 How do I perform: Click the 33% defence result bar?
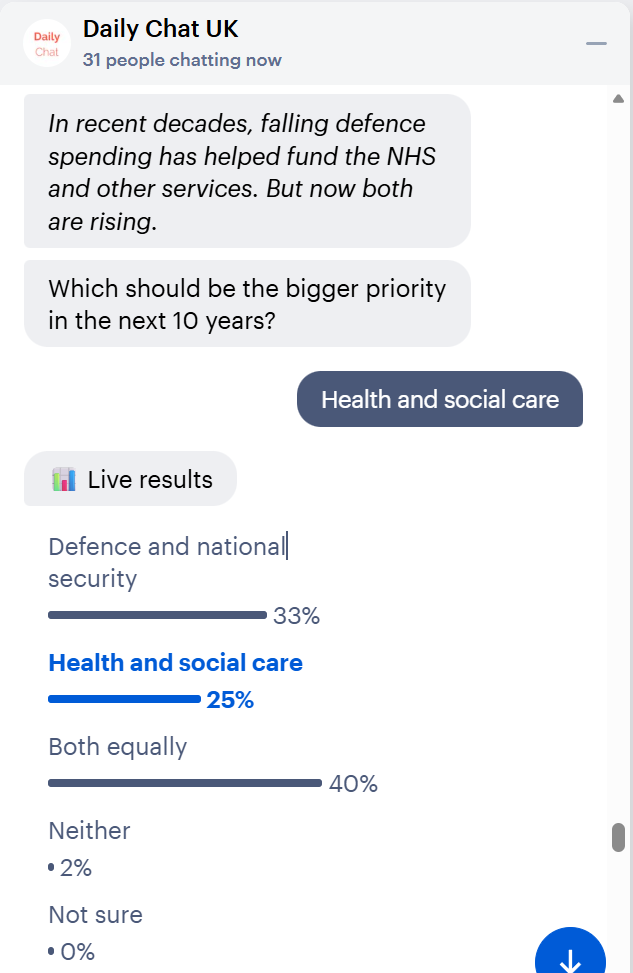(x=157, y=615)
